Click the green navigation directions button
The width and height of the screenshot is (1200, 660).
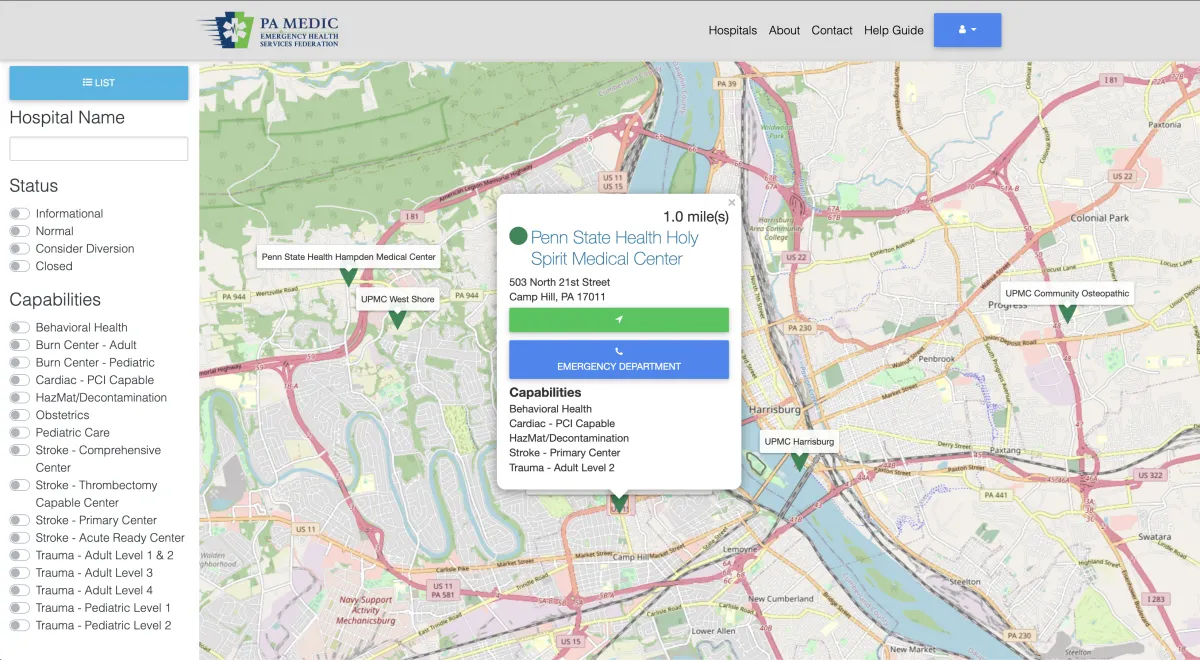pos(619,320)
